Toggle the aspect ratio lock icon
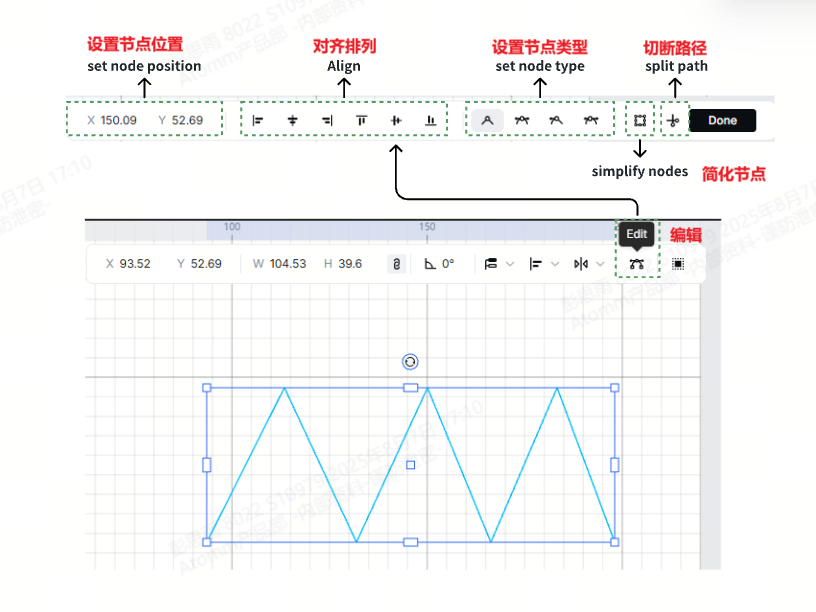 coord(396,264)
